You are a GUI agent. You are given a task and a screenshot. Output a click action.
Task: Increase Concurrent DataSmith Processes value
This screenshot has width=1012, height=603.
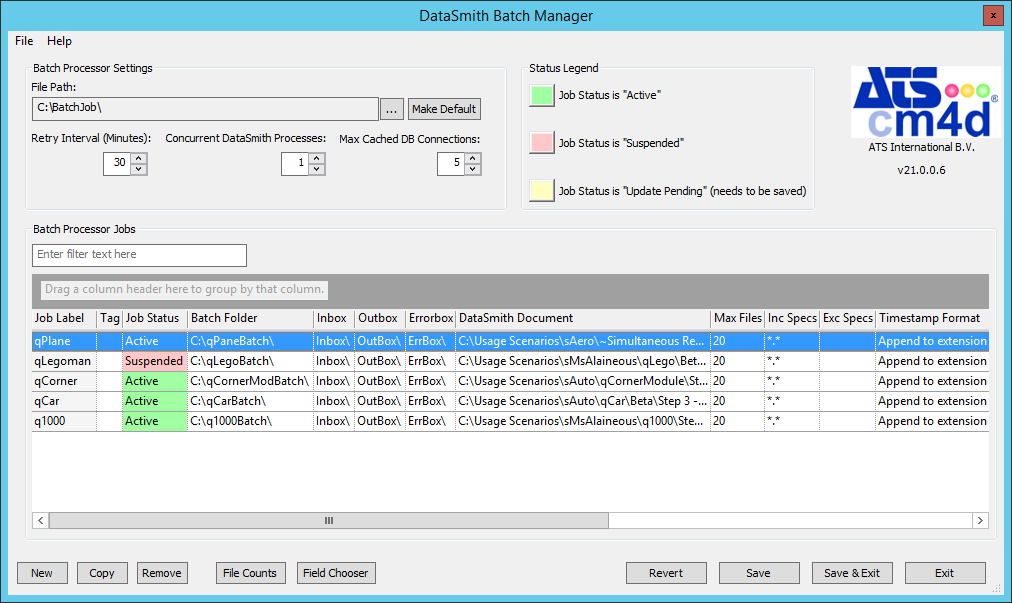click(316, 158)
